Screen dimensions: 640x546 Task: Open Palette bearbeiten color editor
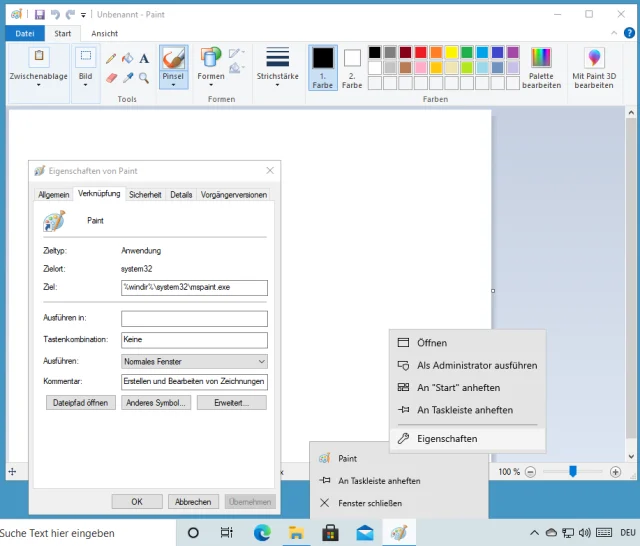point(541,66)
